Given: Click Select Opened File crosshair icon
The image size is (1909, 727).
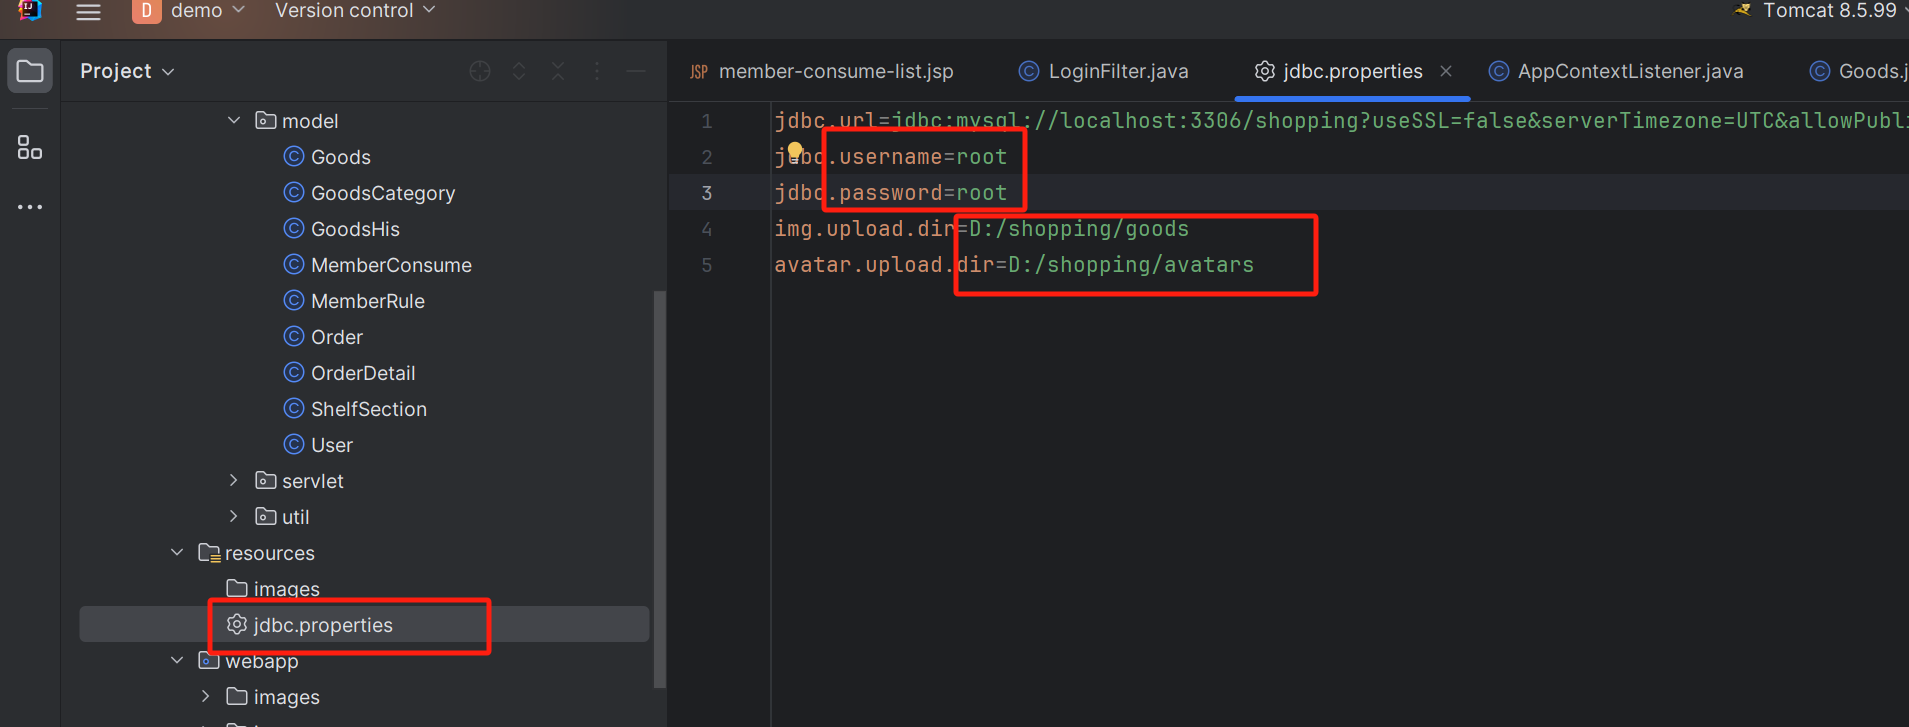Looking at the screenshot, I should 480,71.
